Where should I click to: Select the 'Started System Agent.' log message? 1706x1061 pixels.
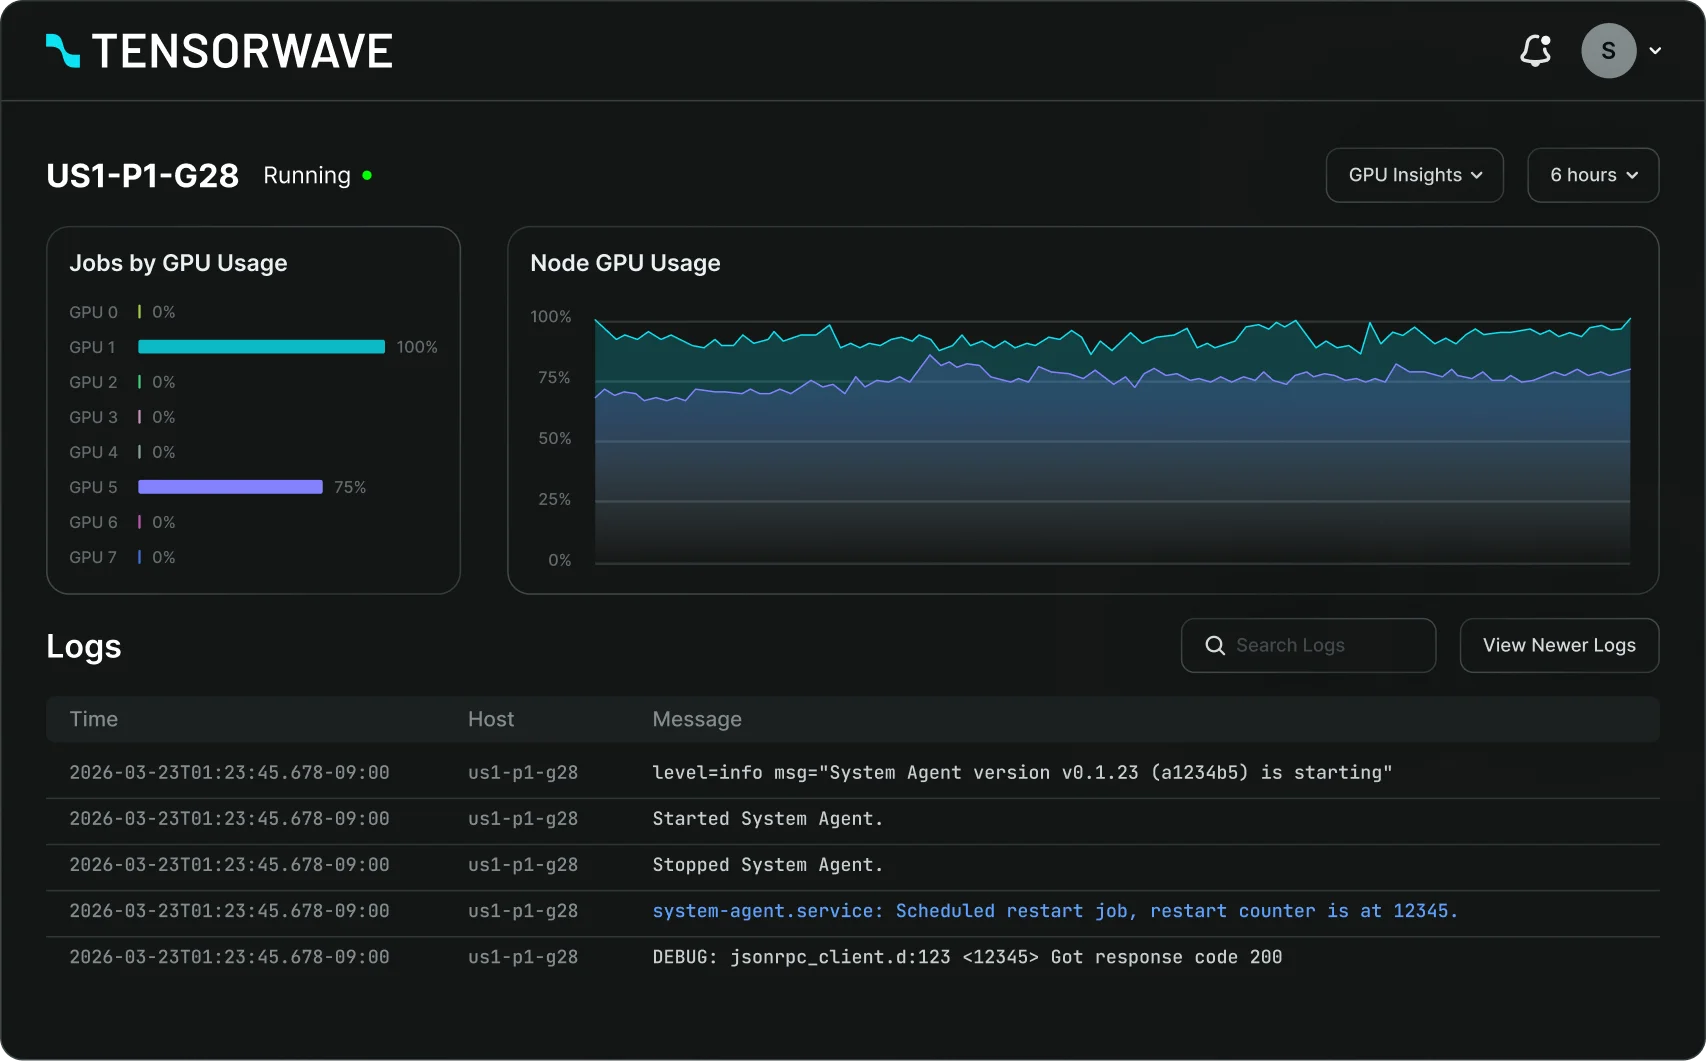pos(768,819)
